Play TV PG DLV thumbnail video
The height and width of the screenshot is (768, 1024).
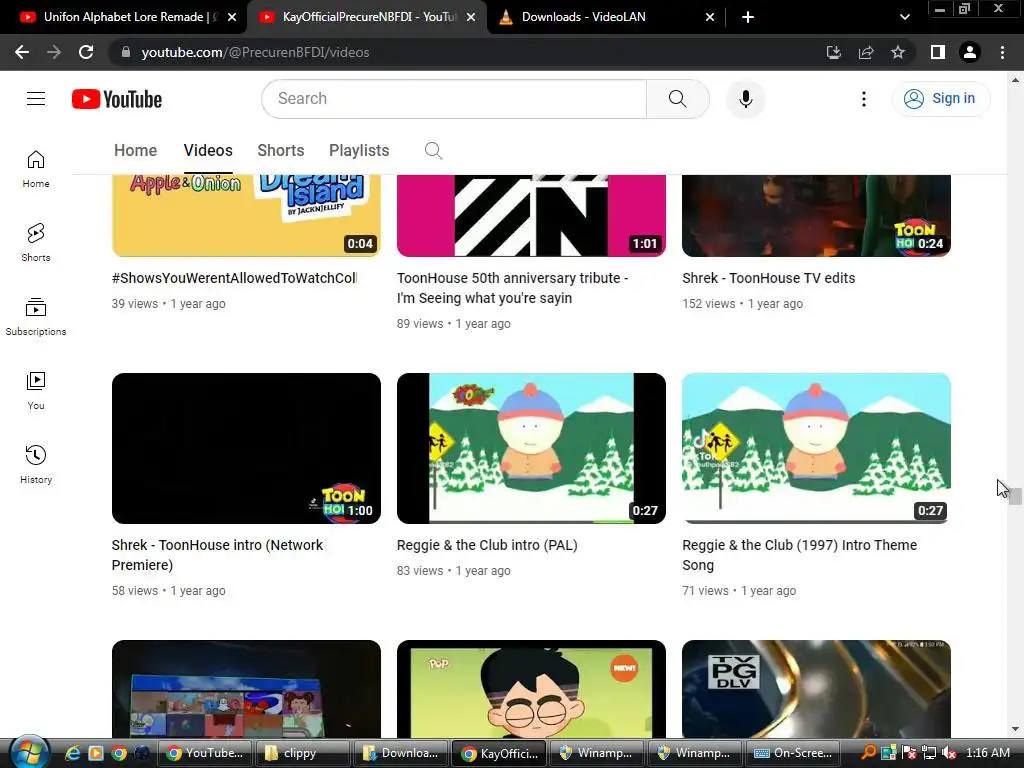click(816, 689)
